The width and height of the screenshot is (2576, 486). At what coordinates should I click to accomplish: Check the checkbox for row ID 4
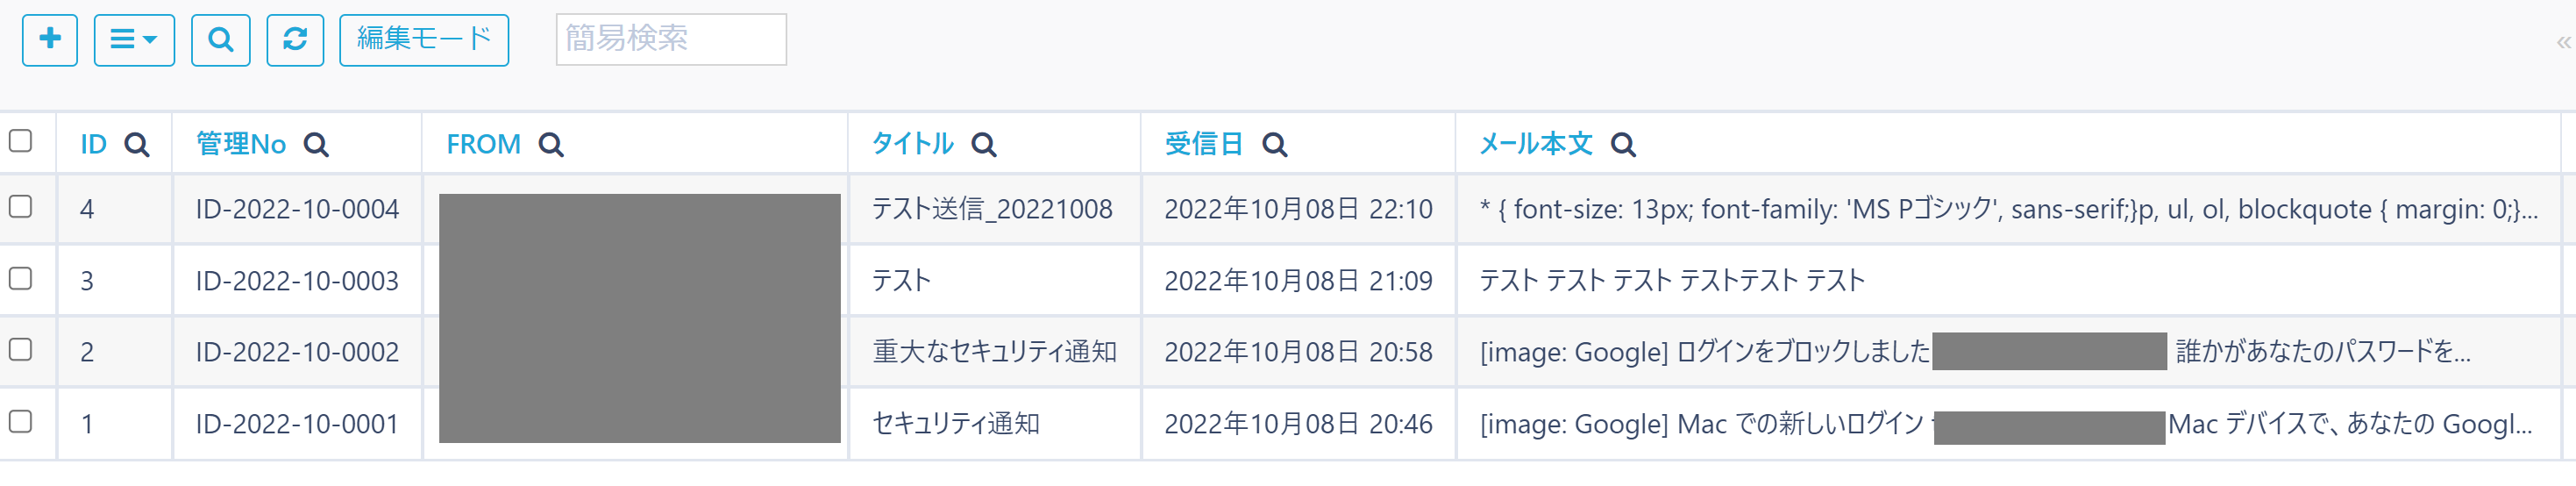click(x=21, y=207)
